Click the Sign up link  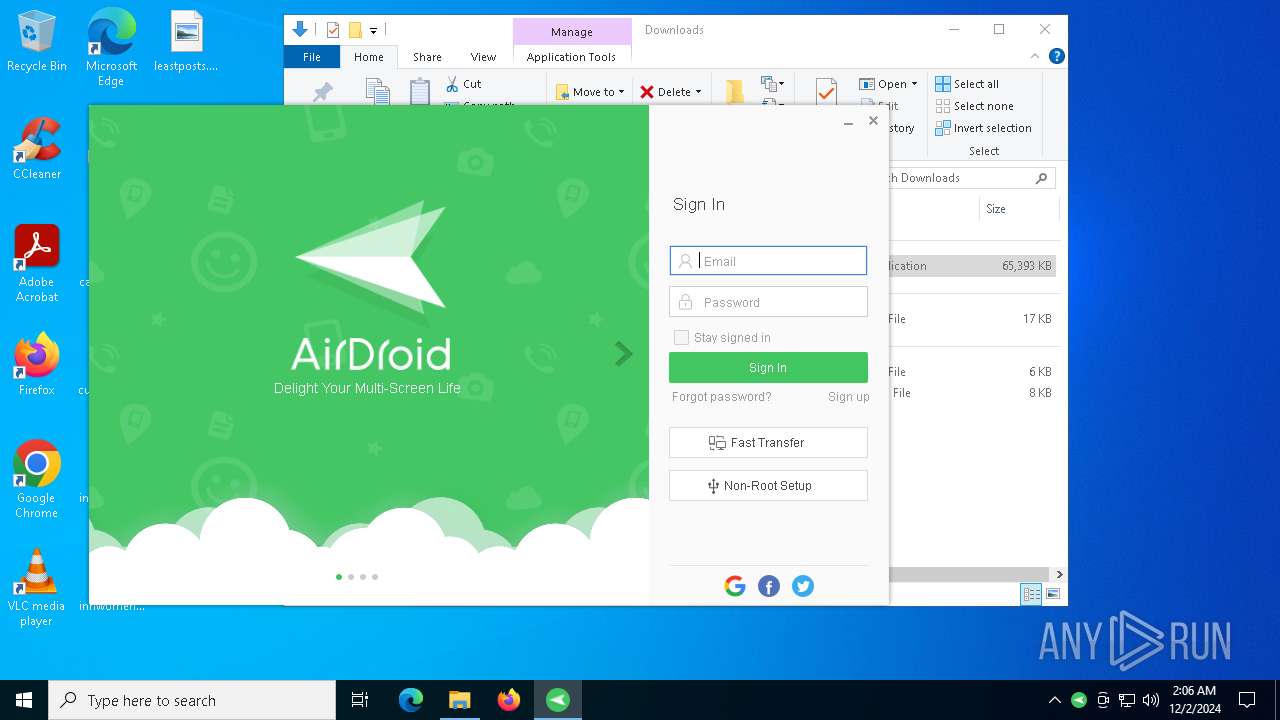849,397
